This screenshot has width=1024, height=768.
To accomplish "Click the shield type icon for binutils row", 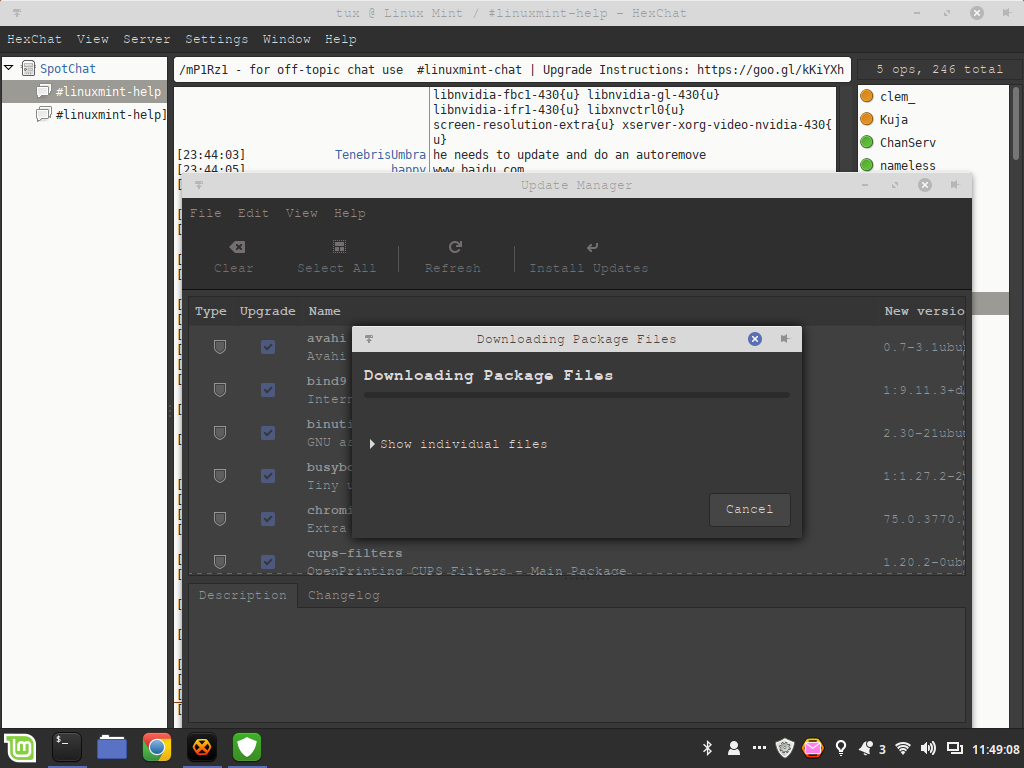I will click(220, 433).
